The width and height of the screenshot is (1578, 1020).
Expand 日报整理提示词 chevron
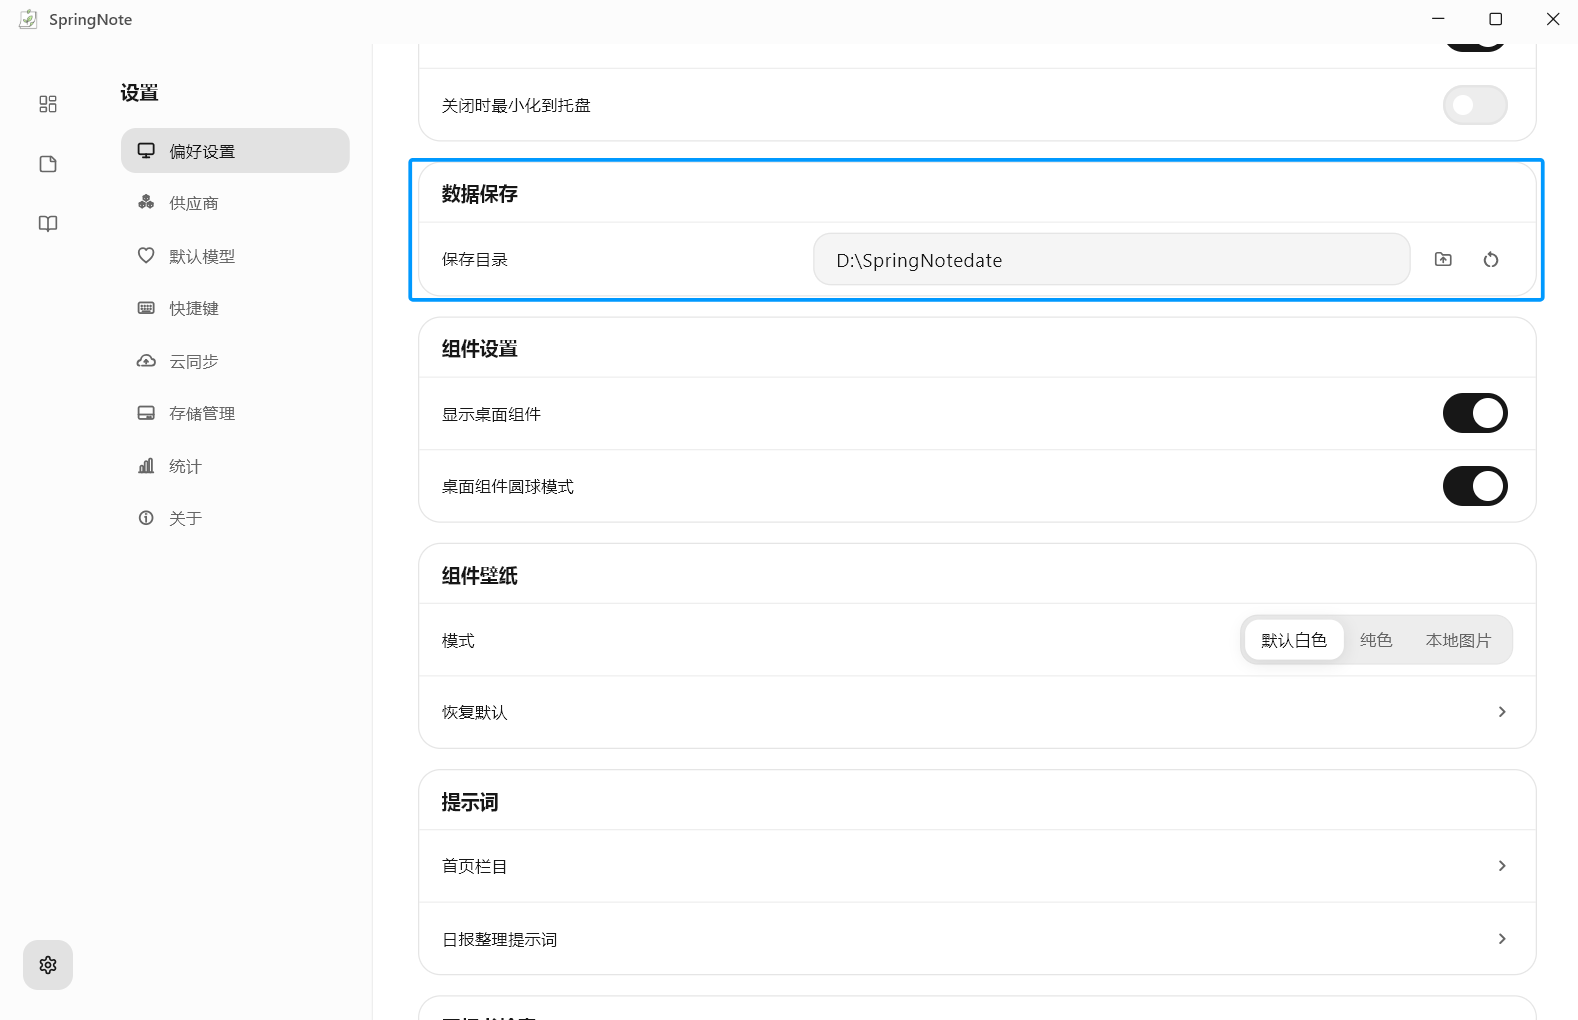pos(1502,939)
